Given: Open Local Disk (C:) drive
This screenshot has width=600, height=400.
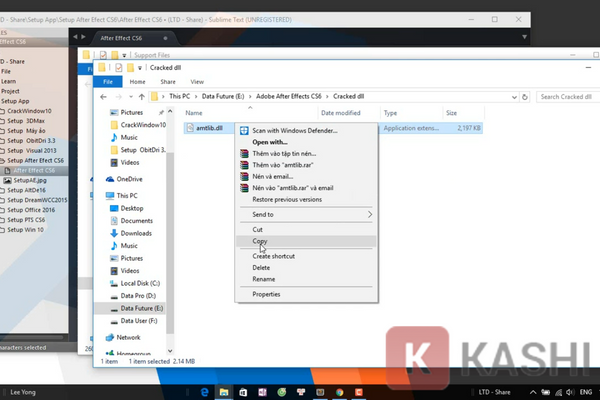Looking at the screenshot, I should 142,284.
